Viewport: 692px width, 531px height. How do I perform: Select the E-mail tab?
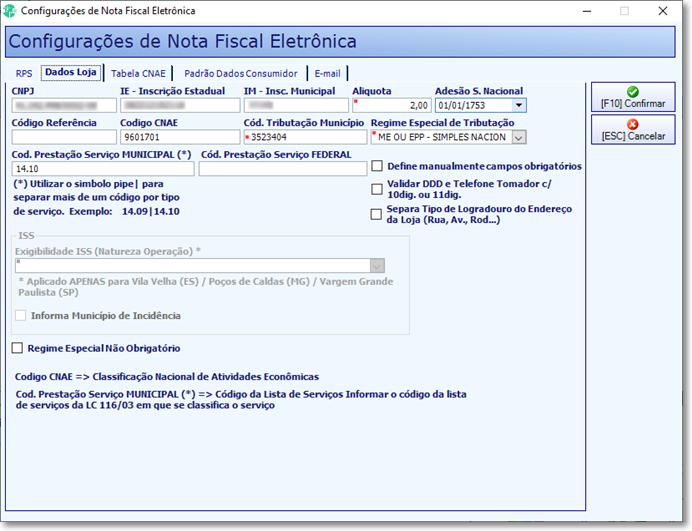coord(327,74)
